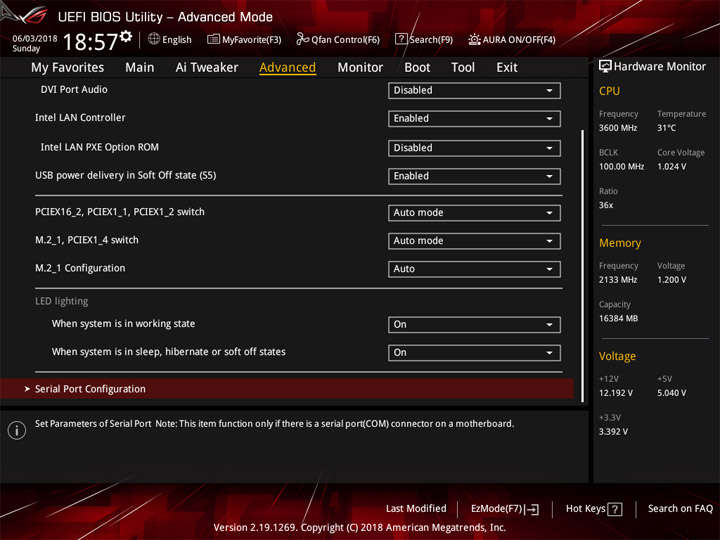Click the date 06/03/2018
The width and height of the screenshot is (720, 540).
[35, 38]
